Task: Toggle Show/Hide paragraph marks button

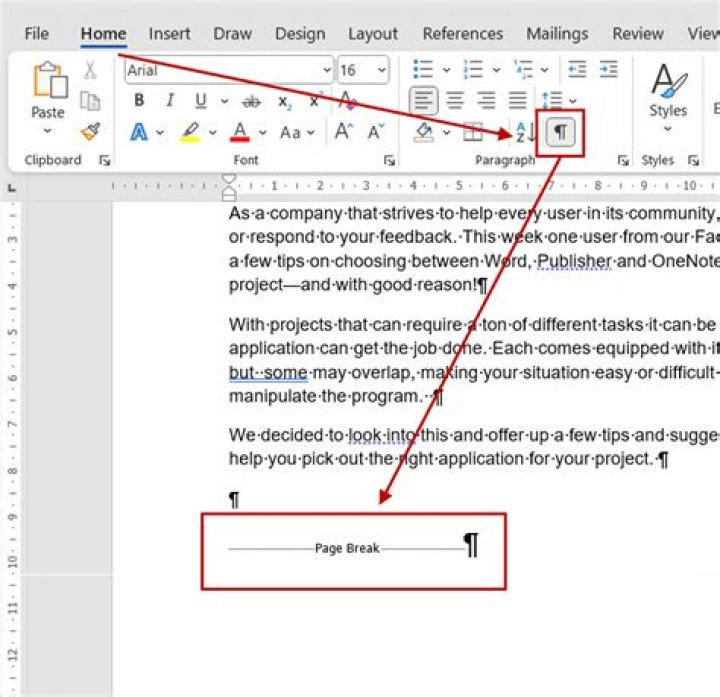Action: [x=560, y=132]
